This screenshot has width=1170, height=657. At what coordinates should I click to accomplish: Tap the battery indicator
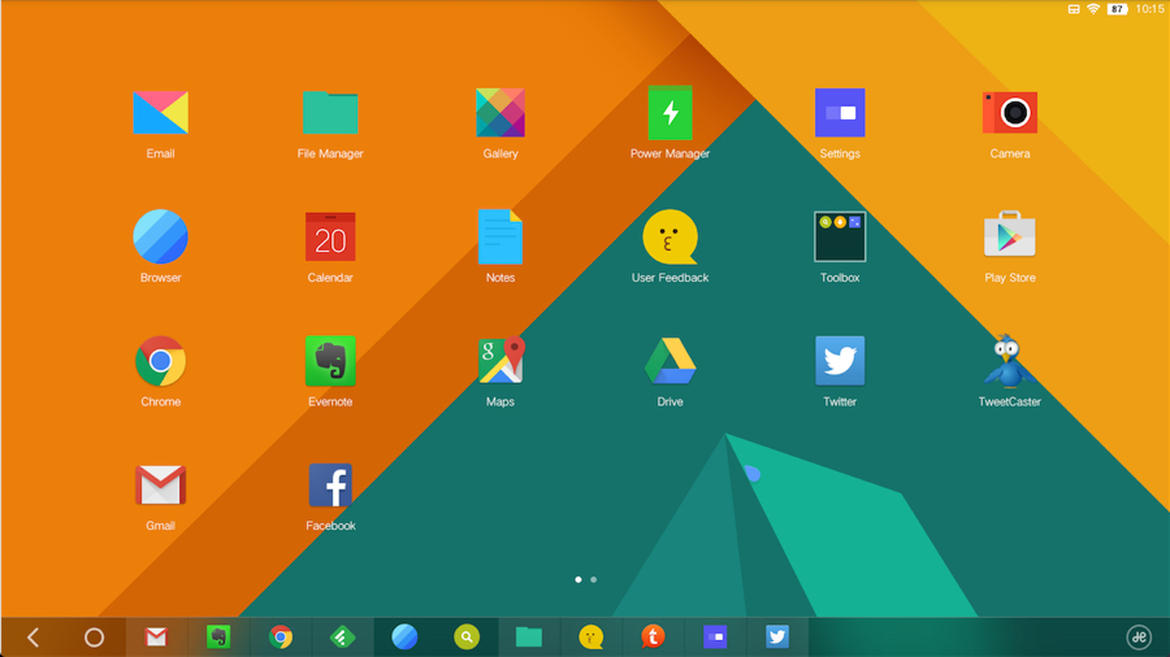point(1117,9)
